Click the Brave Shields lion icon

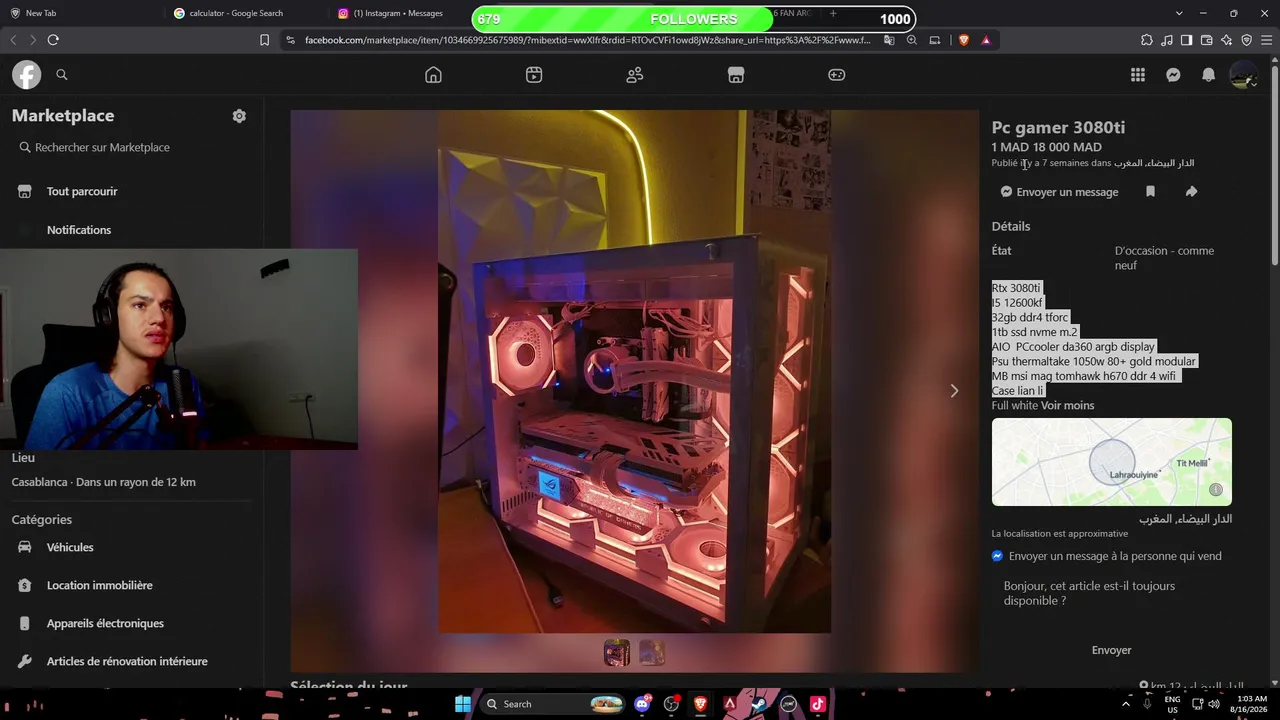(964, 40)
